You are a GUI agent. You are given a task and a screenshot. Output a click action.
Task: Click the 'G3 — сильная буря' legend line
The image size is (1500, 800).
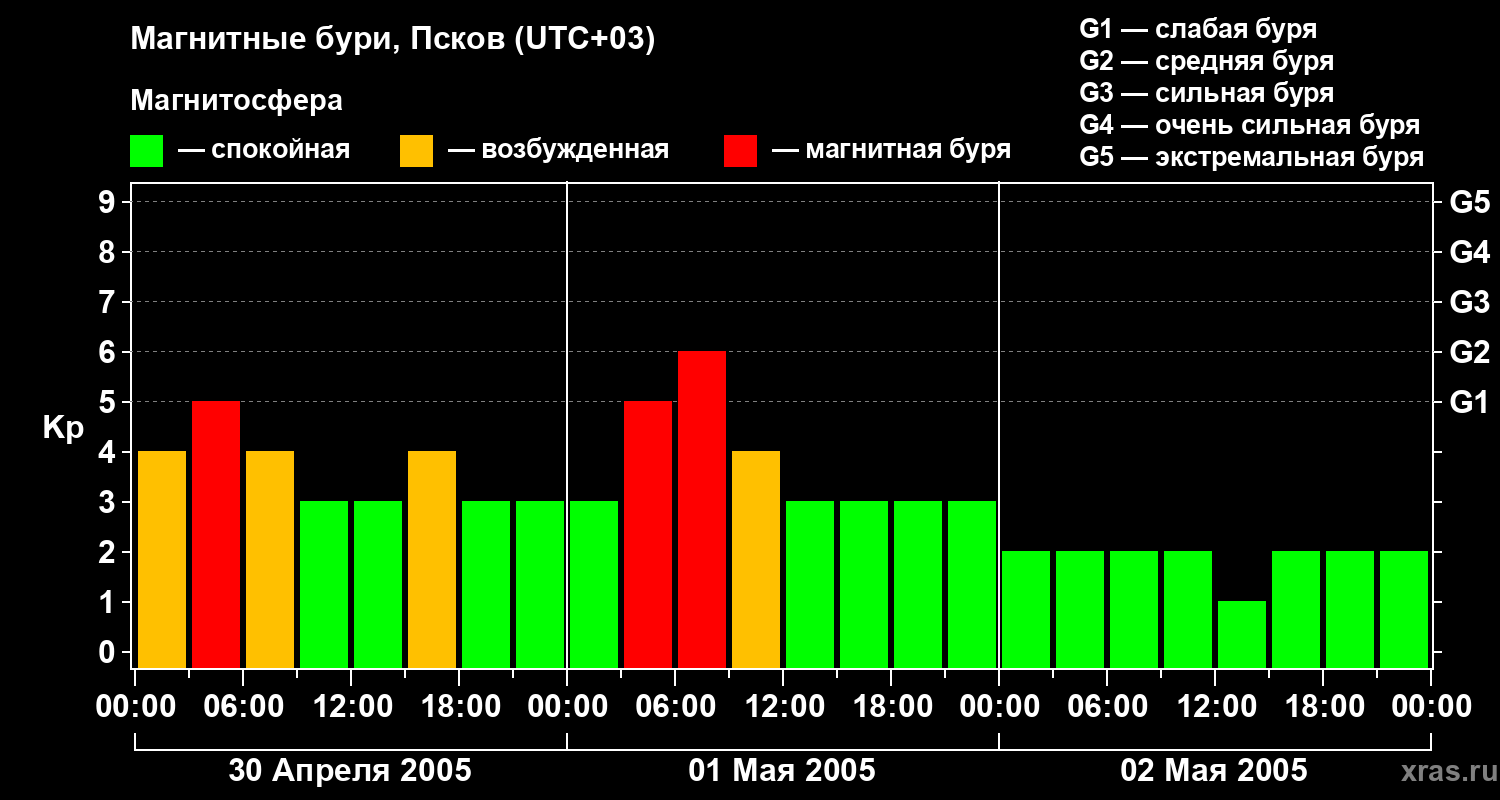coord(1207,93)
